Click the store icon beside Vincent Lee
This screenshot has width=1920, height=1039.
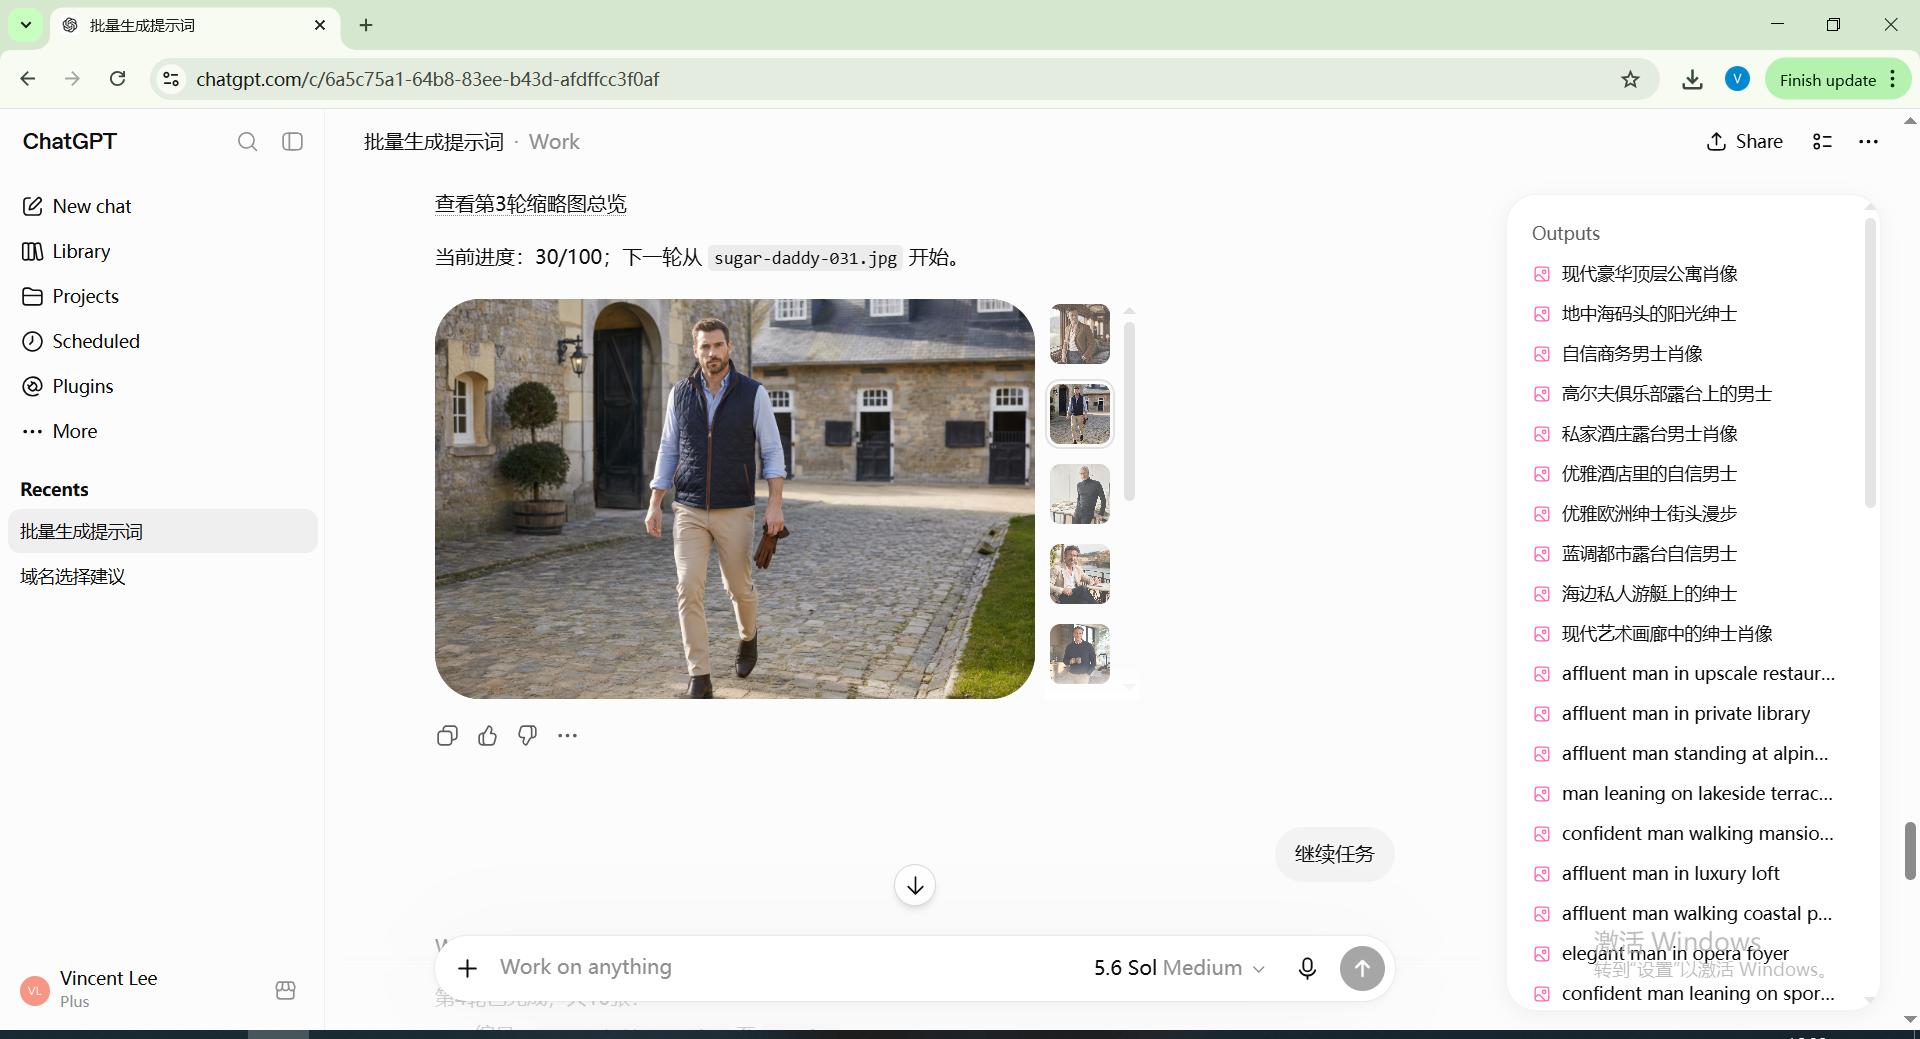[x=285, y=990]
